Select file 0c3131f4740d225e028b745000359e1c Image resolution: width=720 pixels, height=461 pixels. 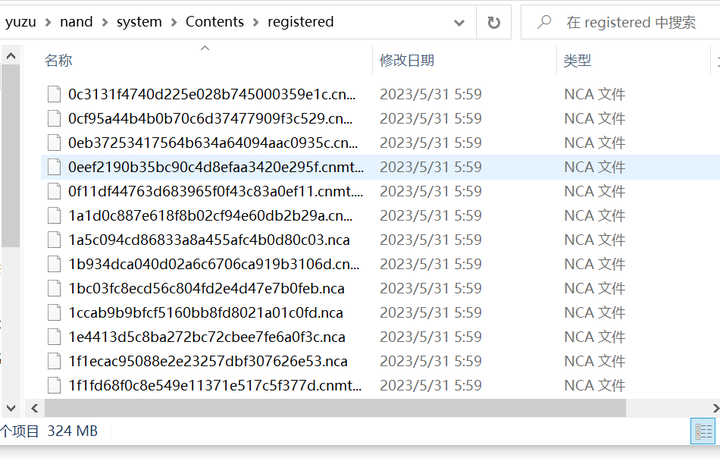coord(212,94)
